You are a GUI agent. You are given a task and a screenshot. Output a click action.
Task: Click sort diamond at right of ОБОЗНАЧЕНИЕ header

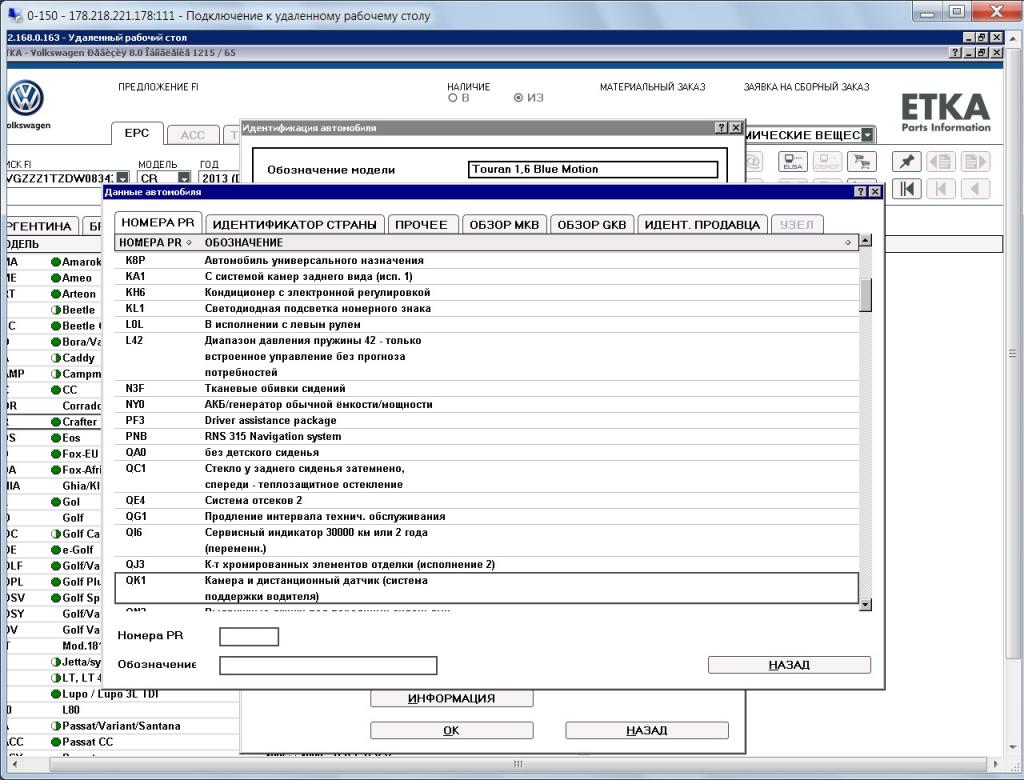tap(848, 242)
